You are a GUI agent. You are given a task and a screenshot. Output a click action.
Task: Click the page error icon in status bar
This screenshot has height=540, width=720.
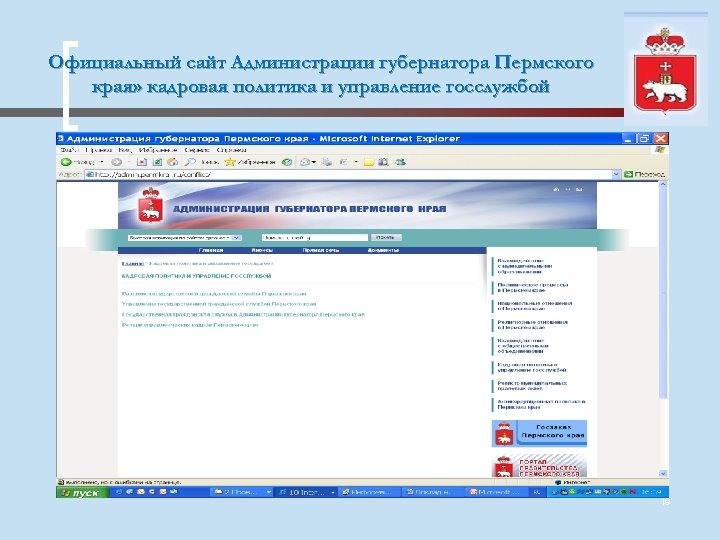click(61, 482)
